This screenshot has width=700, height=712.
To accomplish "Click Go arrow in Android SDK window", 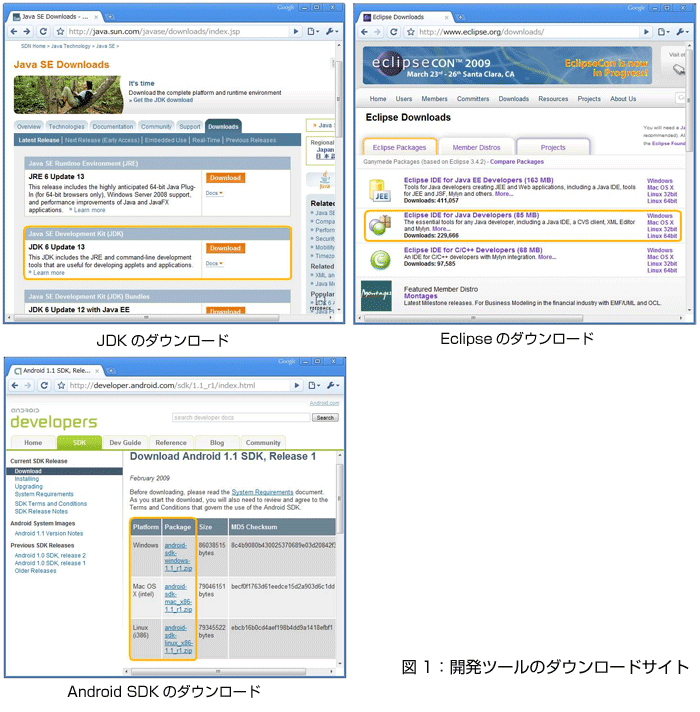I will click(297, 385).
